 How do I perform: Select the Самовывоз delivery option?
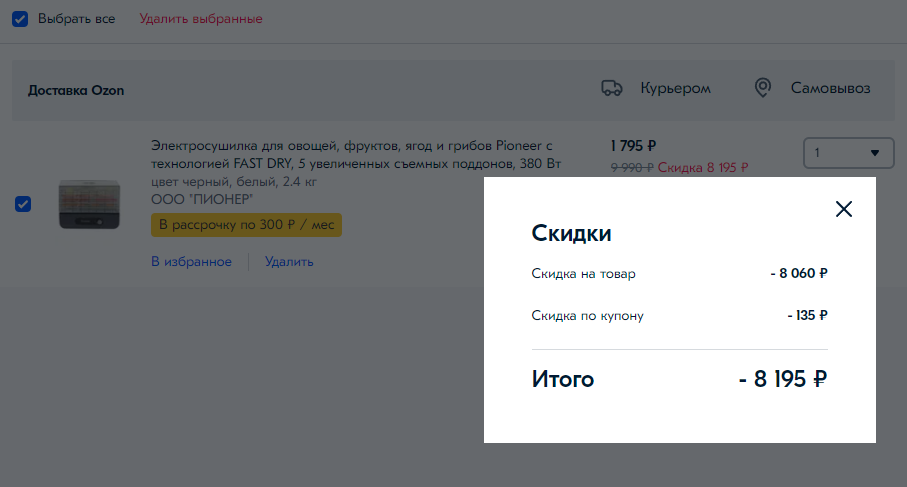830,88
